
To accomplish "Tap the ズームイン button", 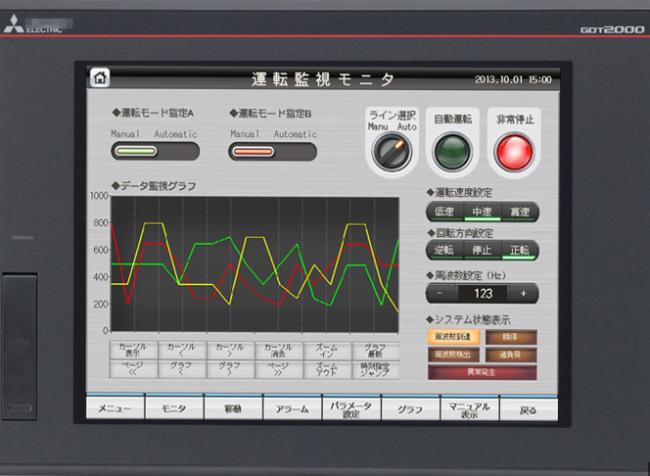I will coord(327,350).
